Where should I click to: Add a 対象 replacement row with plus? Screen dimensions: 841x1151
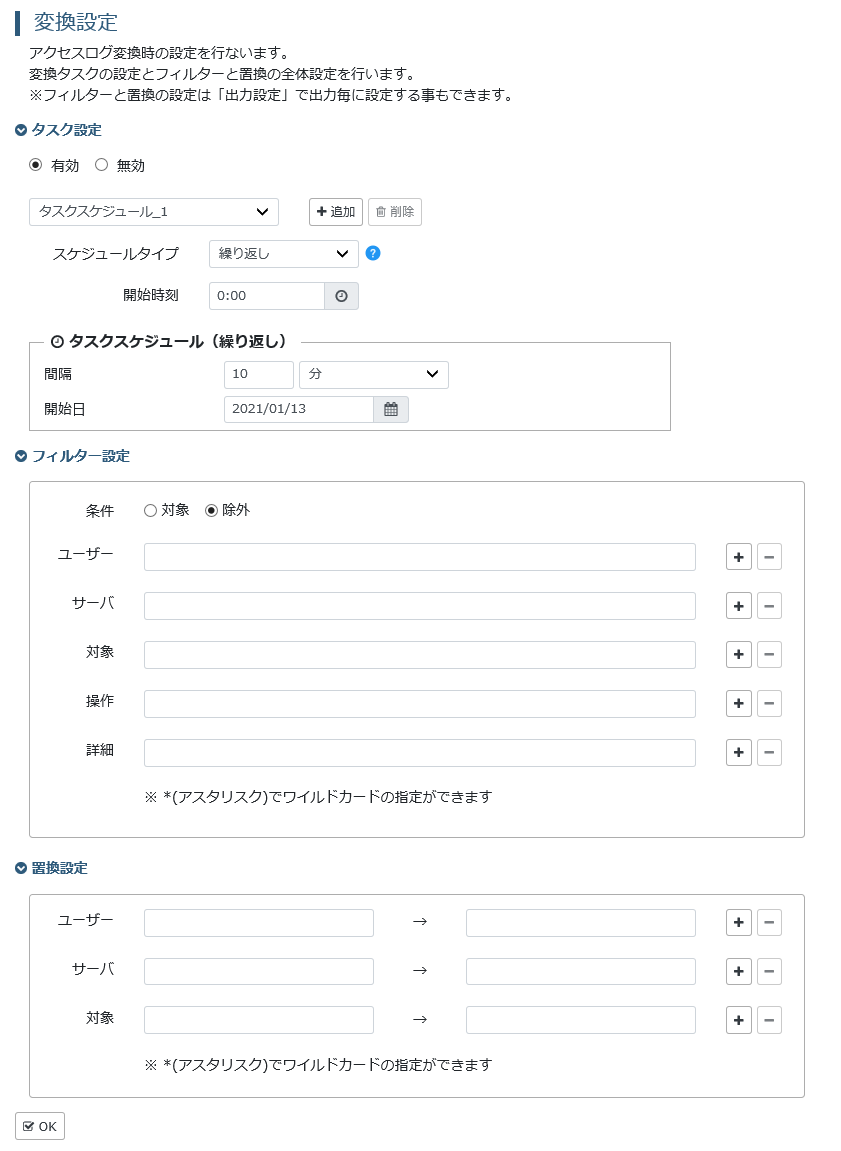pyautogui.click(x=738, y=1020)
